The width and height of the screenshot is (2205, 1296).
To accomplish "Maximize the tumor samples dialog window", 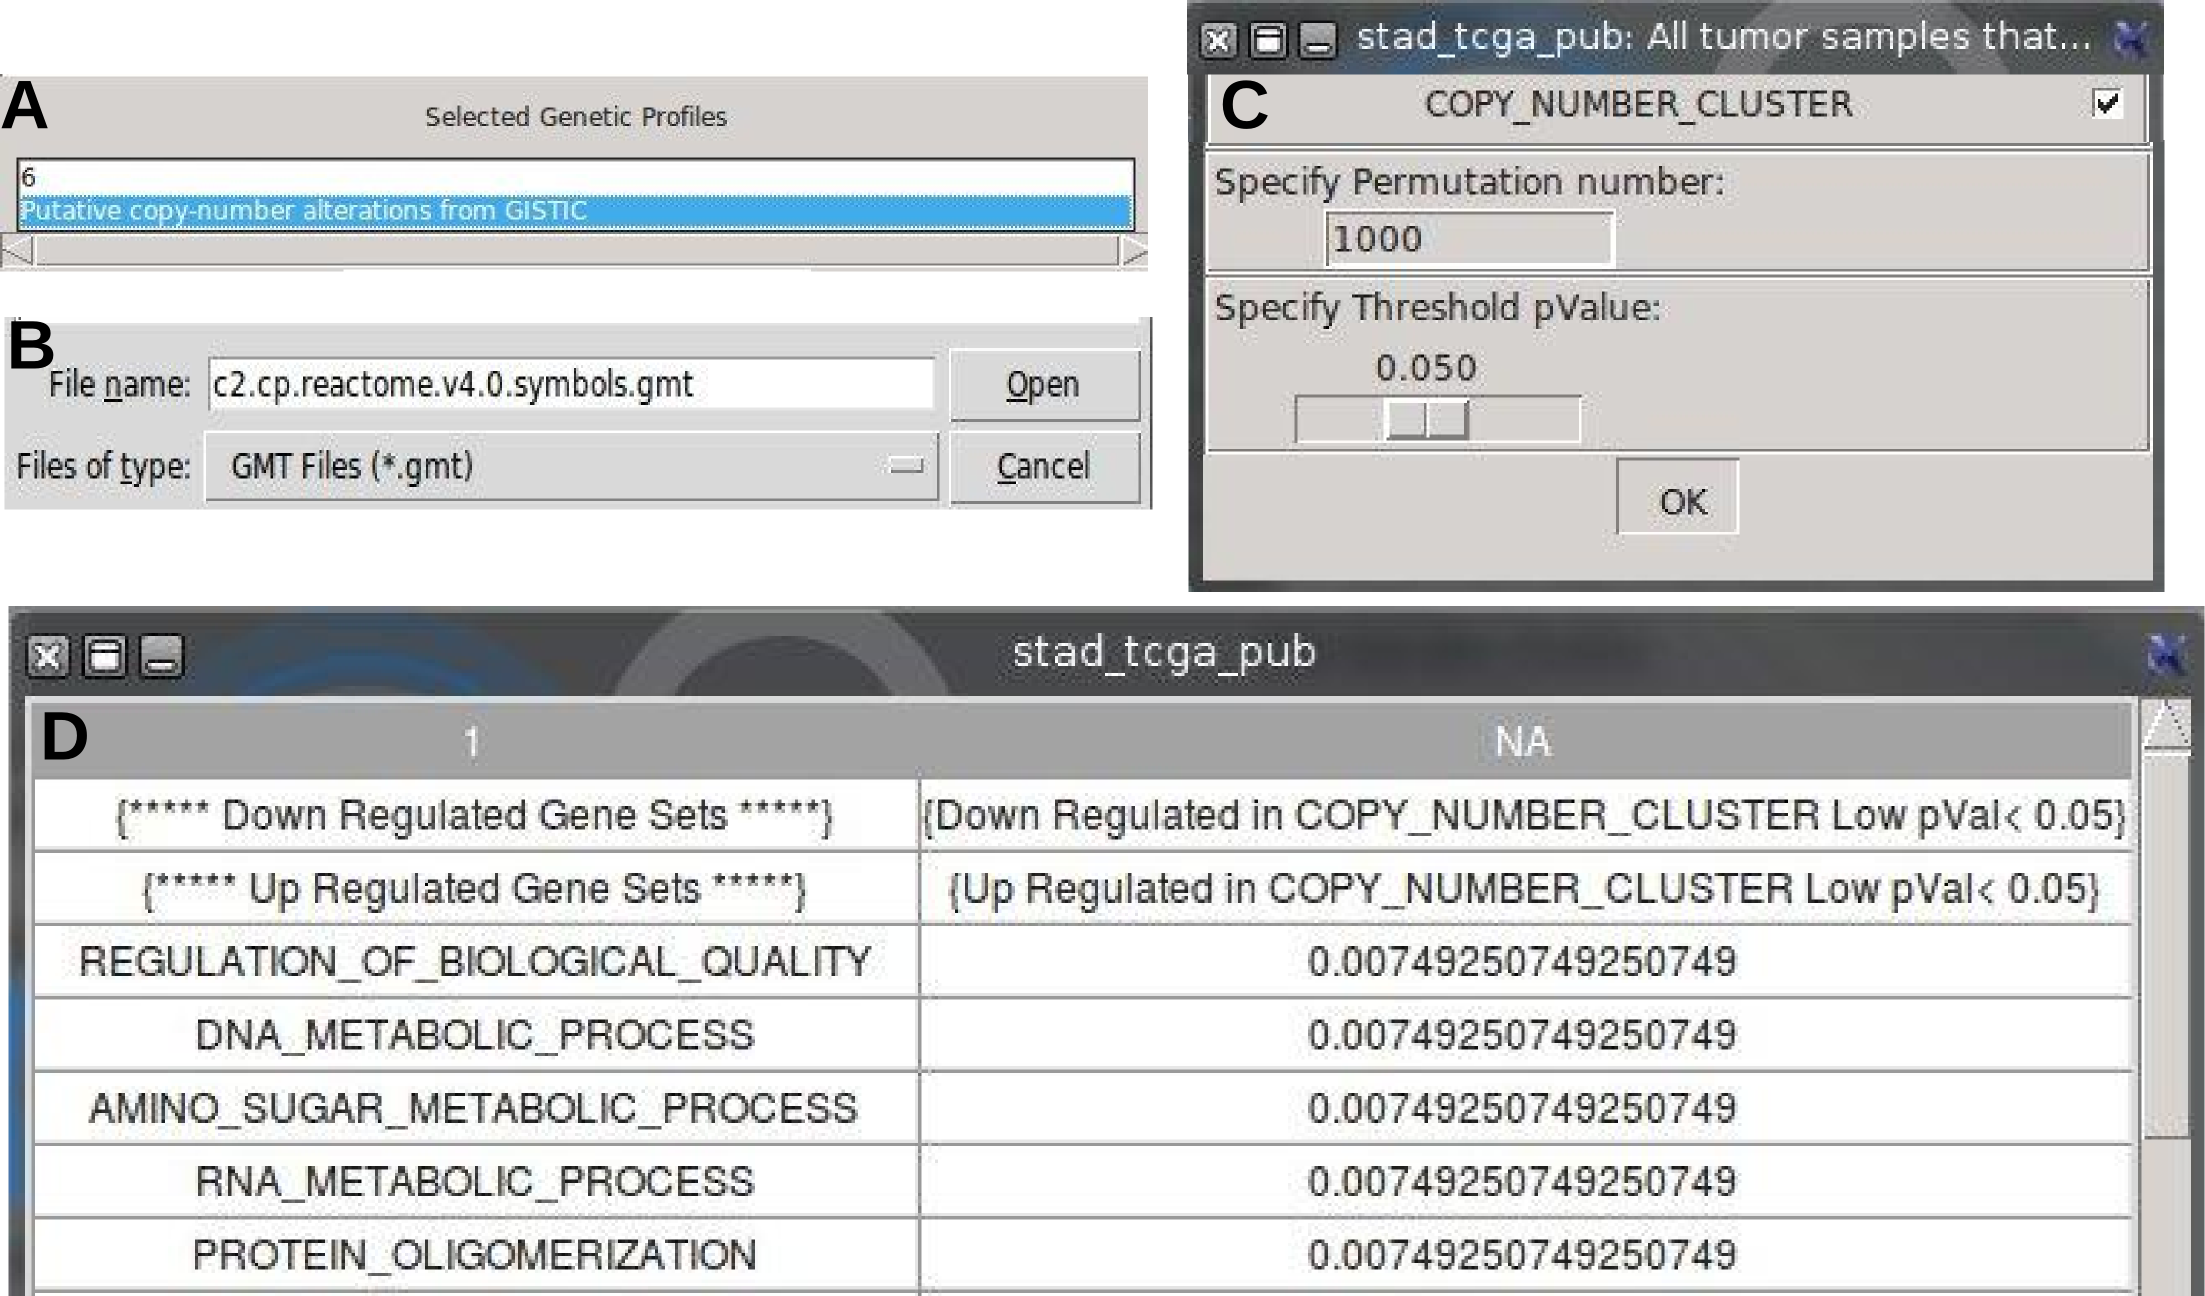I will coord(1268,40).
